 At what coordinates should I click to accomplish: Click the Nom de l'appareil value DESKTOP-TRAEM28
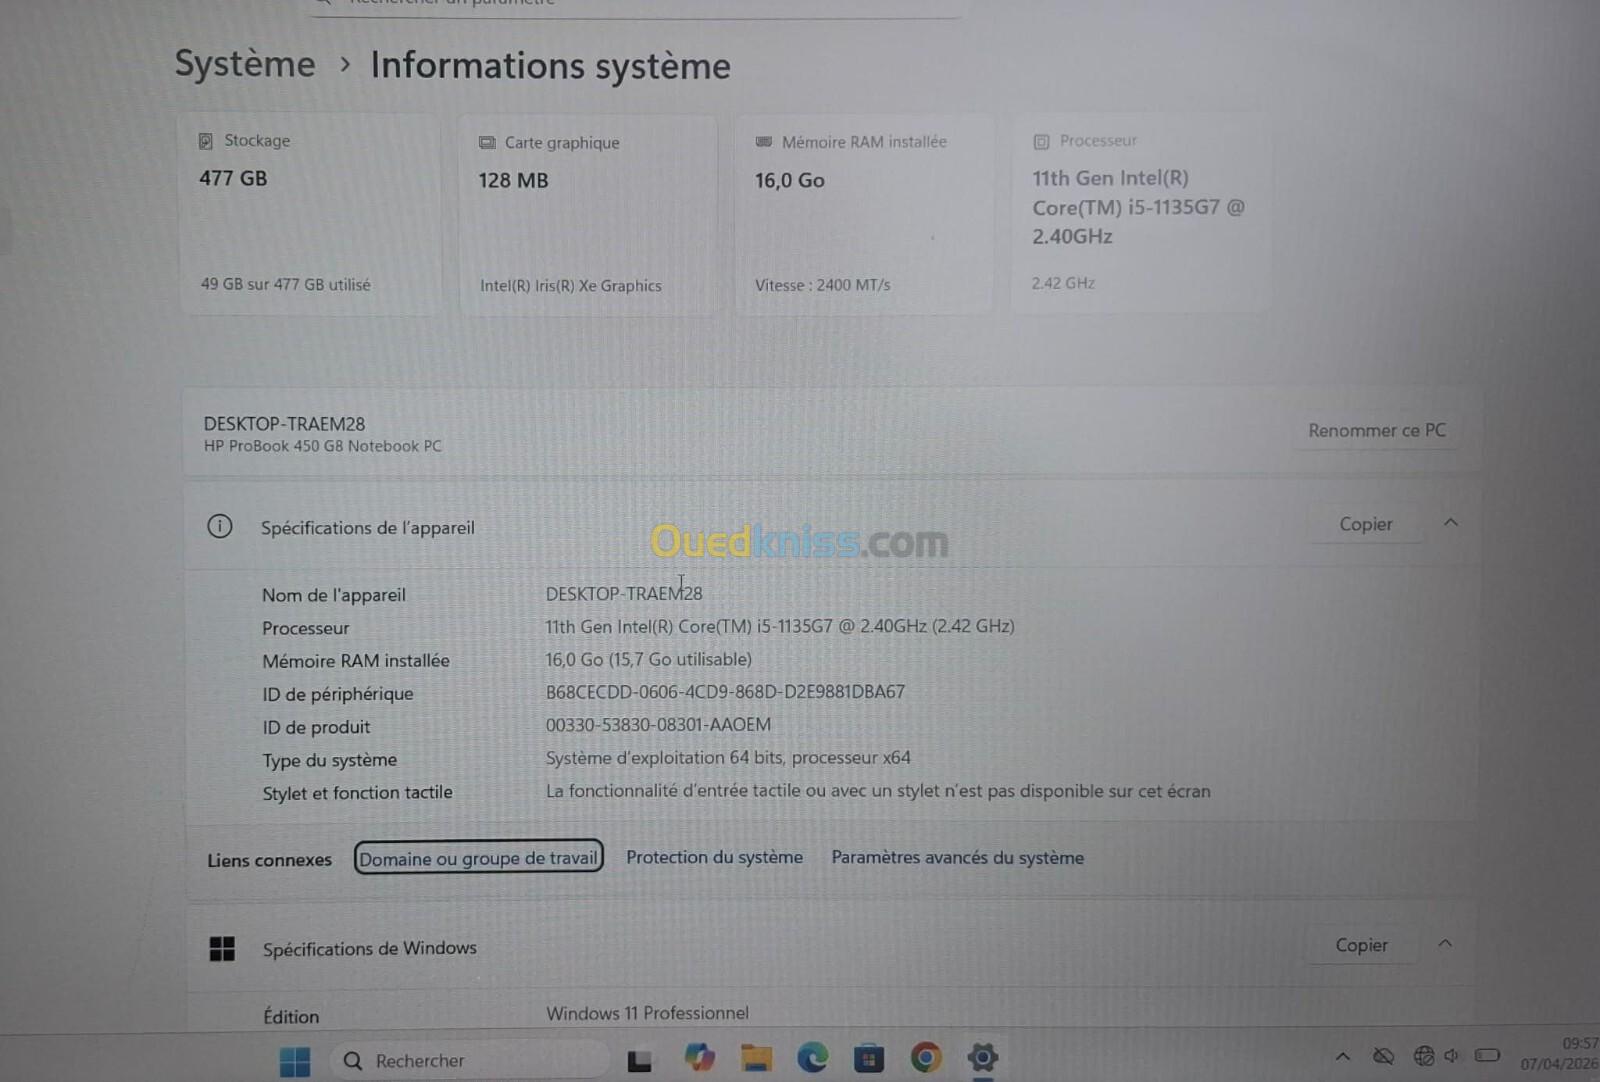624,594
